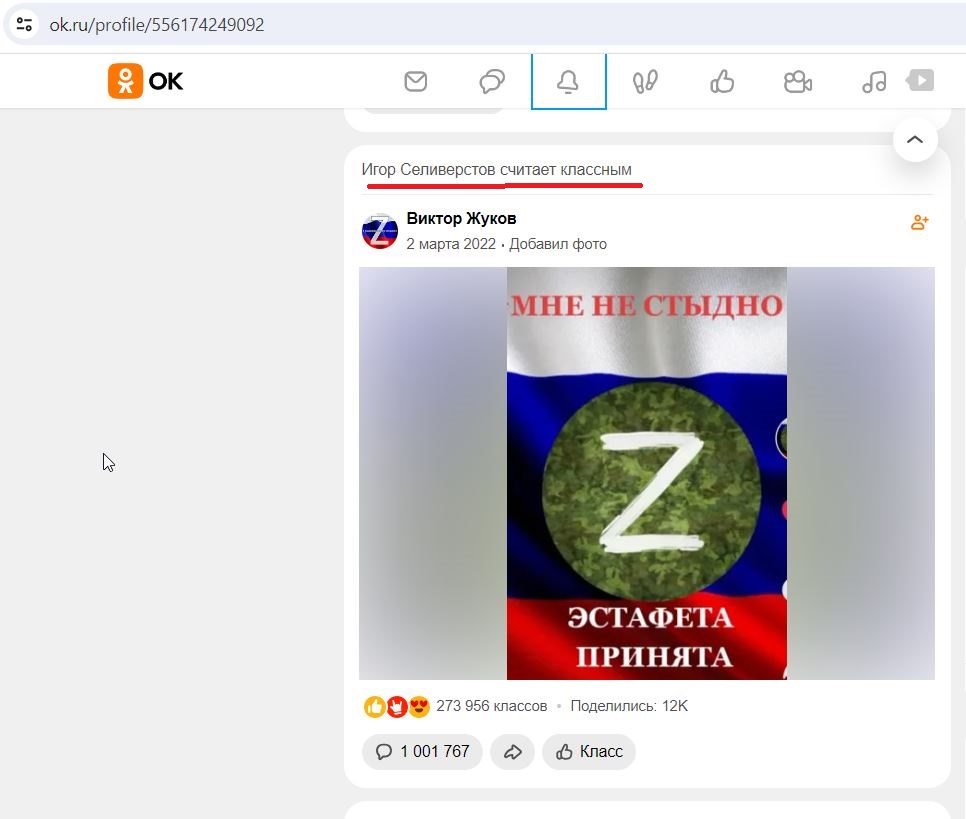View Поделились: 12K shares

(629, 706)
